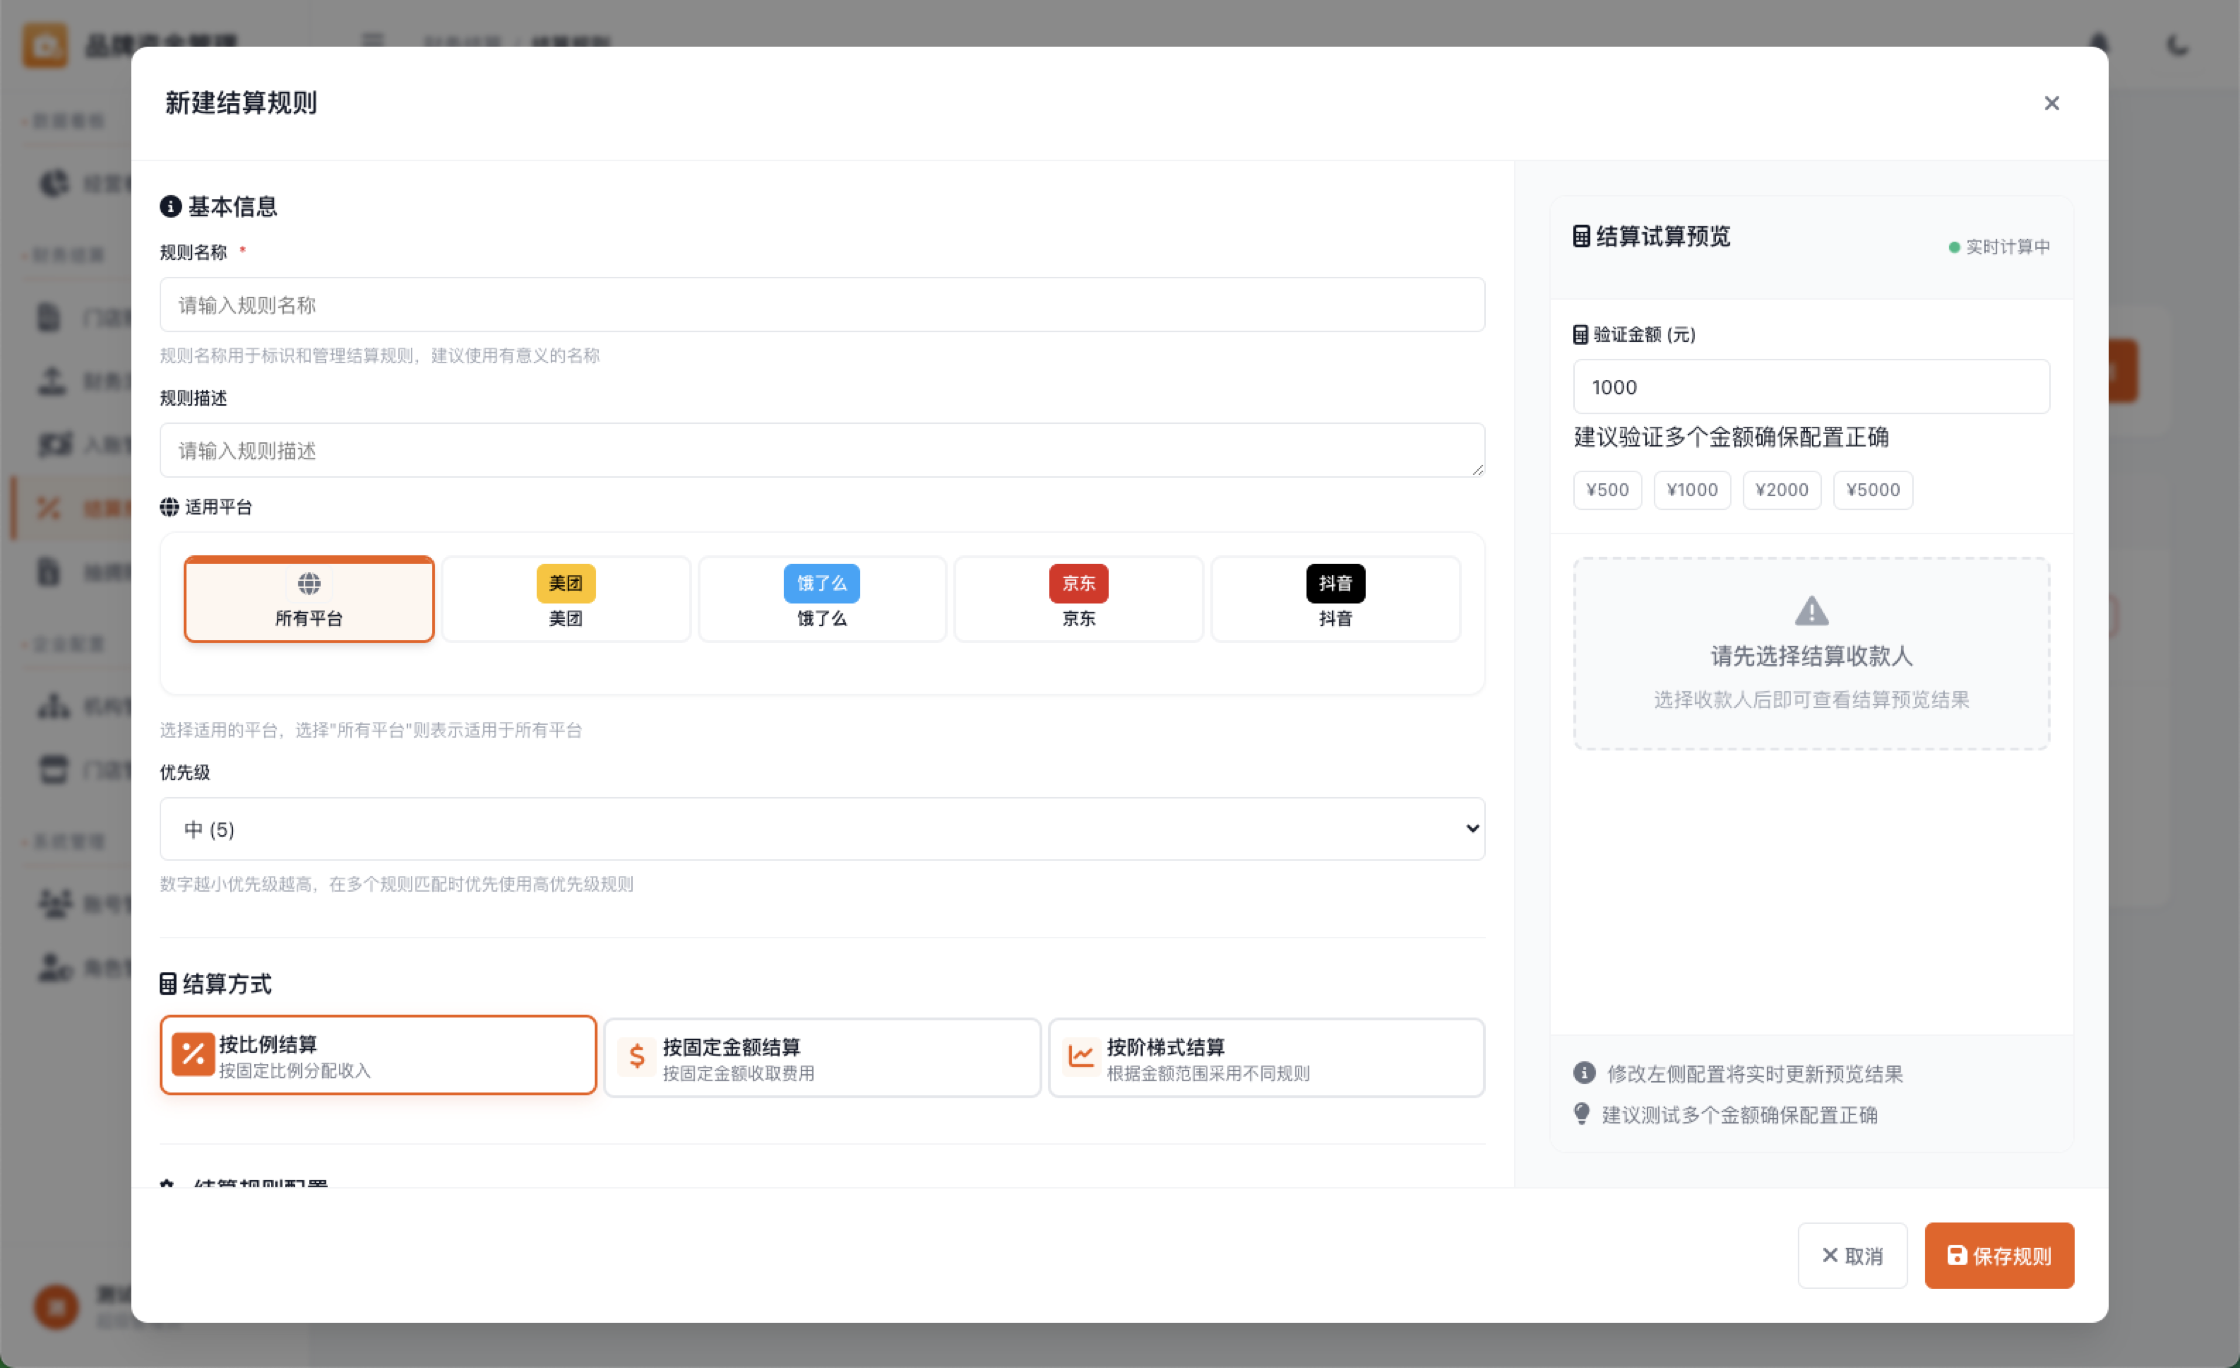Screen dimensions: 2240x1368
Task: Click 保存规则 save button
Action: point(1998,1256)
